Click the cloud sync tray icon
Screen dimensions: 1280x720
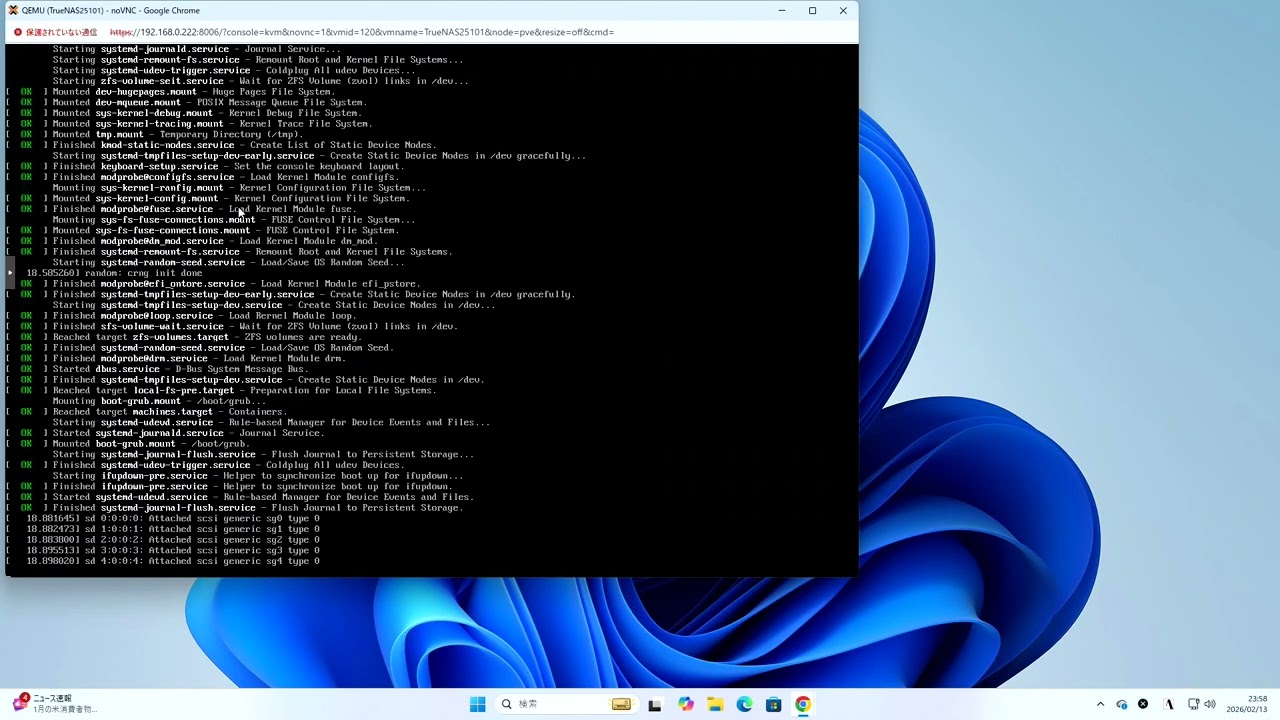1122,704
